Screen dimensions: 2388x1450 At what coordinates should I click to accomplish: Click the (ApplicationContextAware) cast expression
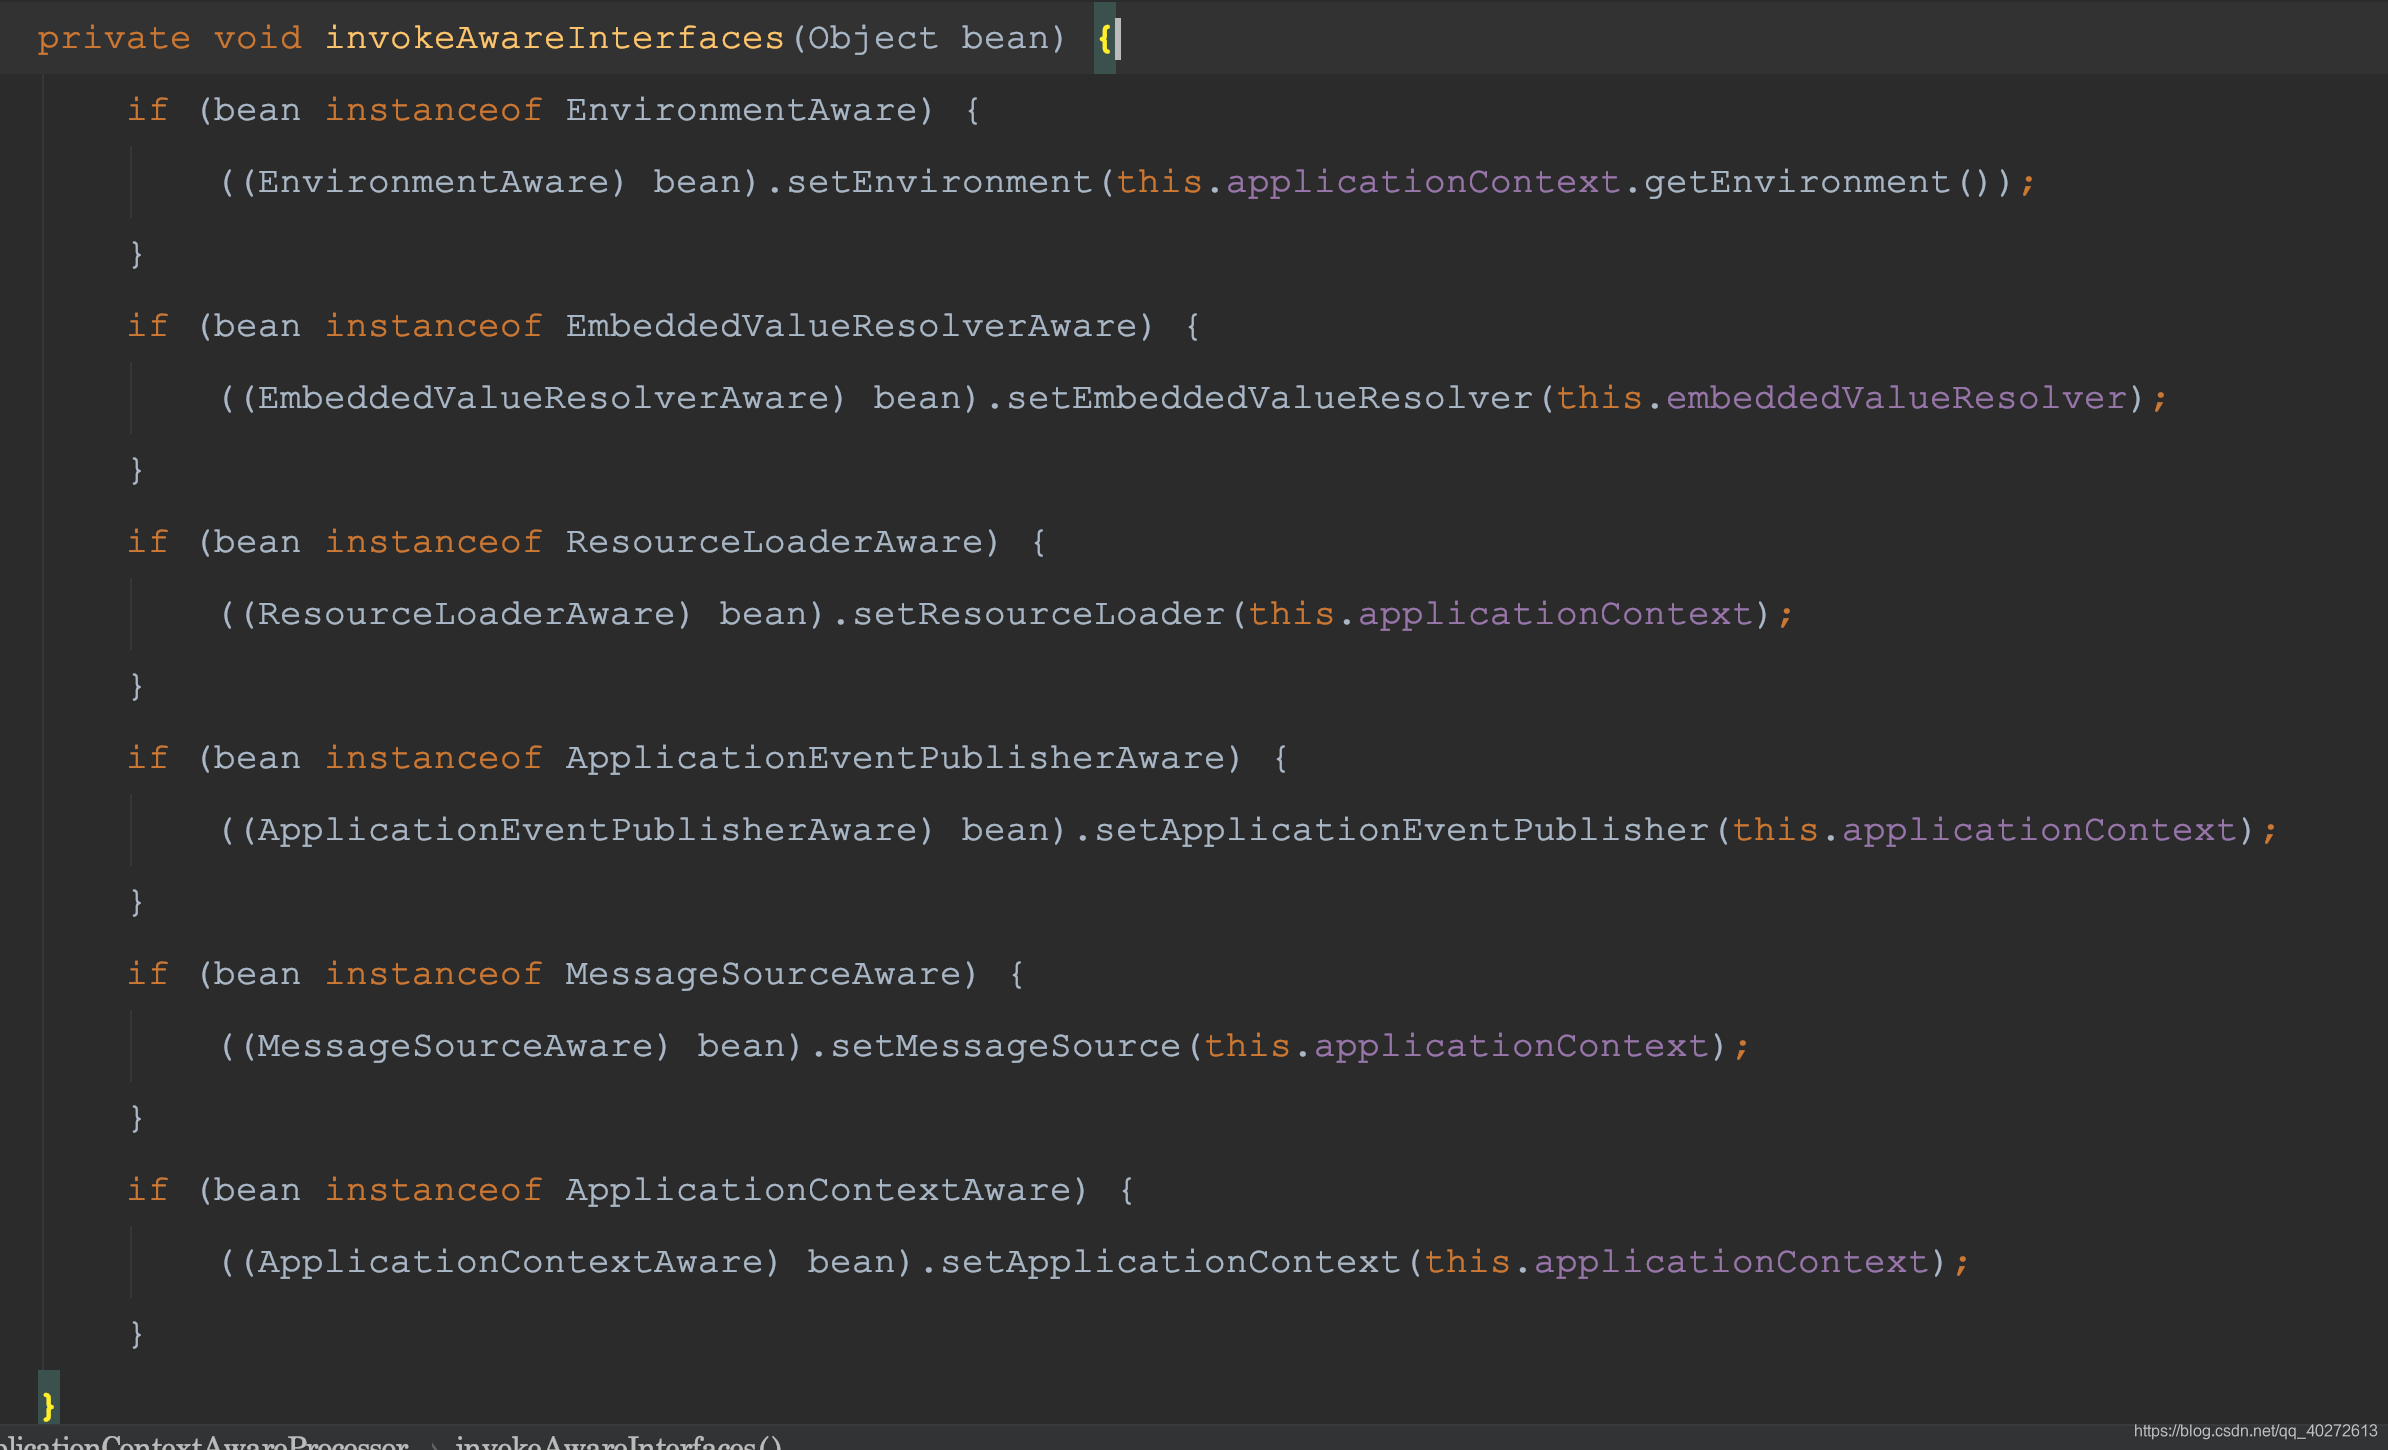click(x=511, y=1262)
